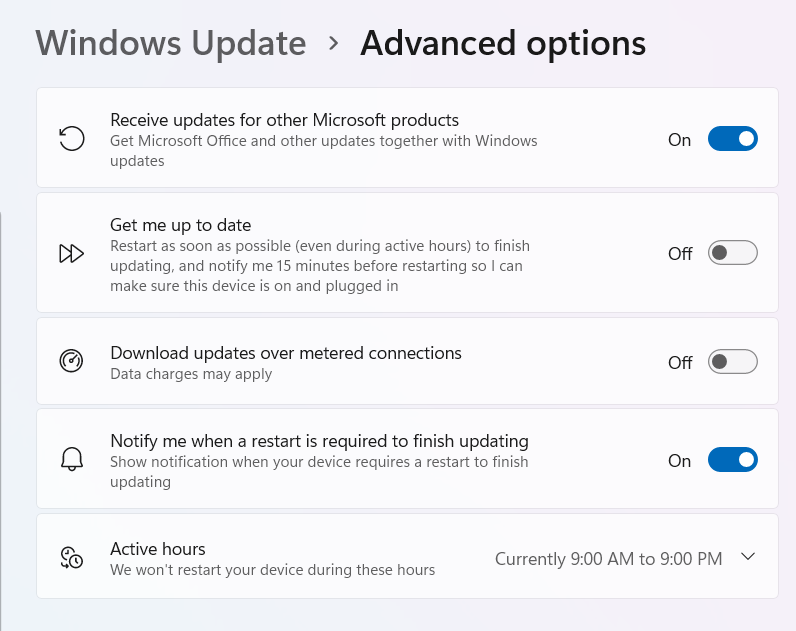Disable restart notification toggle
The width and height of the screenshot is (796, 631).
pos(733,459)
